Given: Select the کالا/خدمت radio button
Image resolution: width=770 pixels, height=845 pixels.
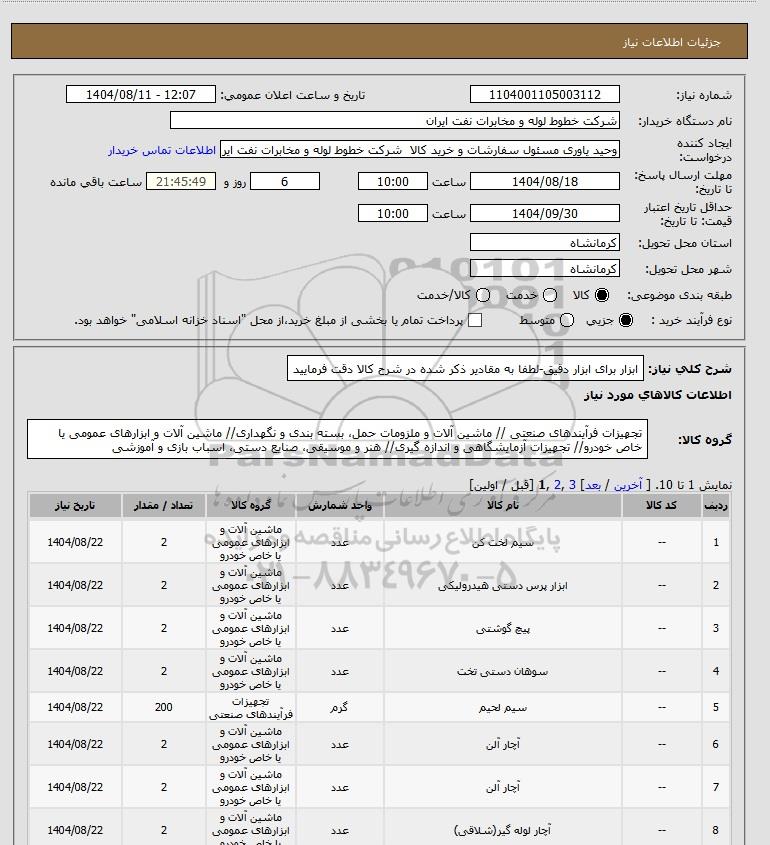Looking at the screenshot, I should (483, 295).
